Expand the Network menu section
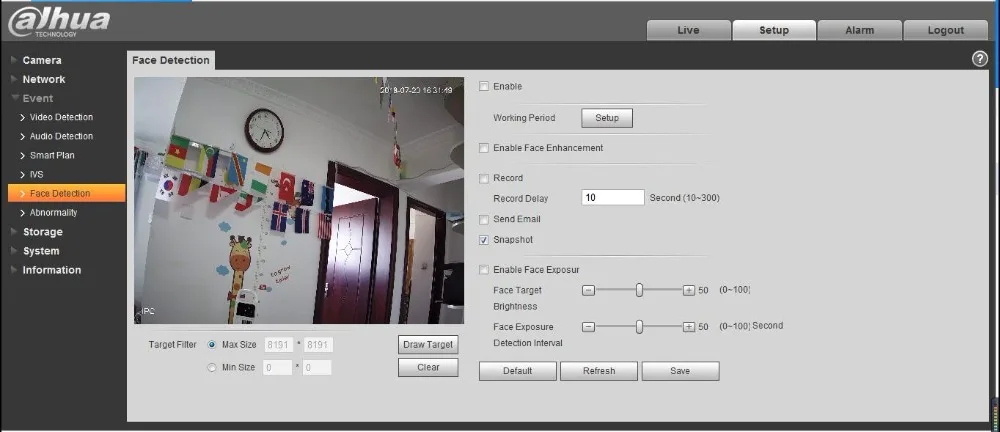Viewport: 1000px width, 432px height. (43, 79)
